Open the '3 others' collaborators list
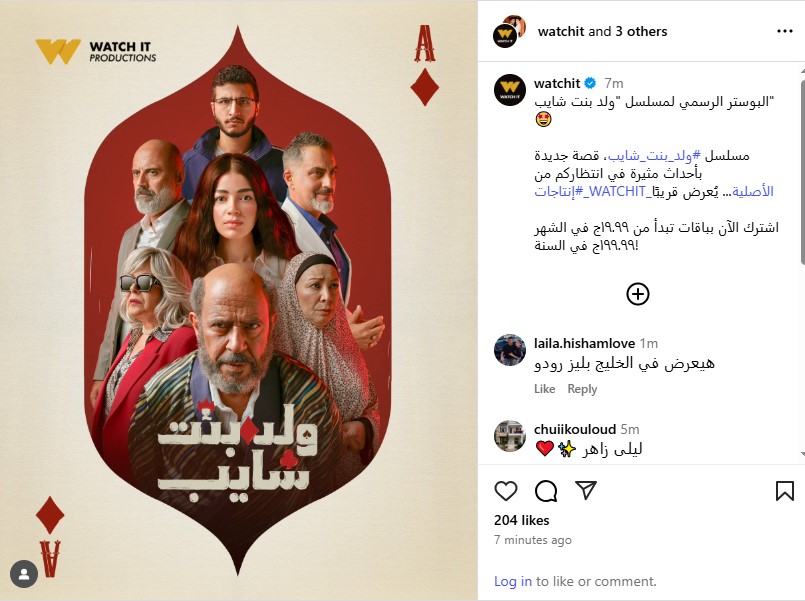Screen dimensions: 805x601 641,31
